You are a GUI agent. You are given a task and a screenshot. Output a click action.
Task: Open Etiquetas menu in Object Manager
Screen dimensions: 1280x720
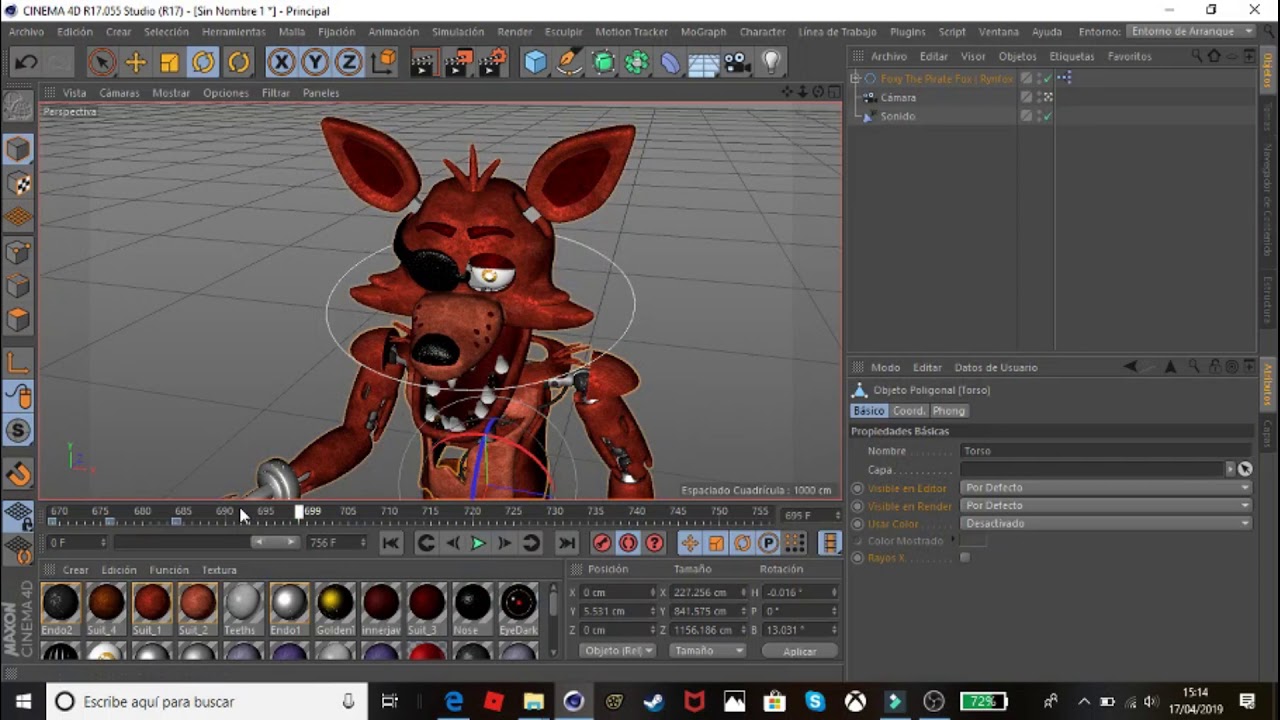(1072, 56)
